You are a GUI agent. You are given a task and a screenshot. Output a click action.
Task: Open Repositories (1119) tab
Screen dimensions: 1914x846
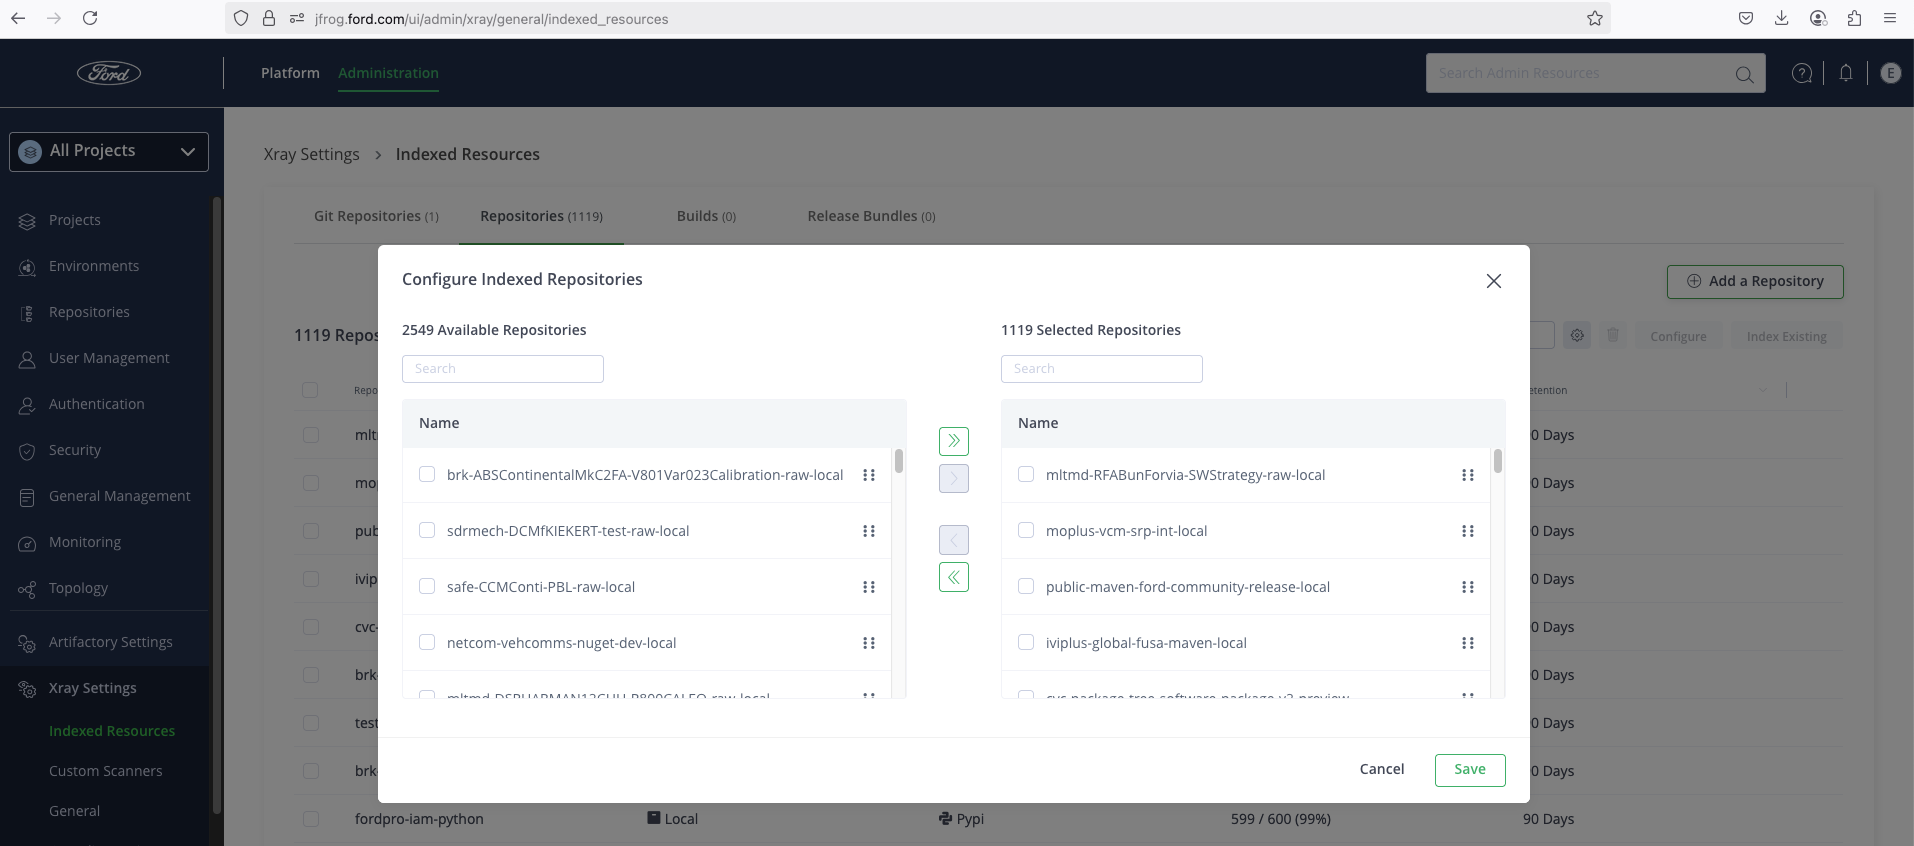point(541,216)
